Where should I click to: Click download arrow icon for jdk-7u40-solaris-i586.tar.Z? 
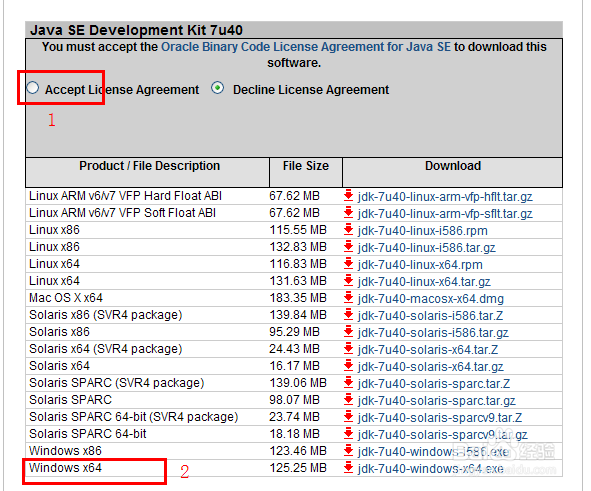(x=349, y=315)
